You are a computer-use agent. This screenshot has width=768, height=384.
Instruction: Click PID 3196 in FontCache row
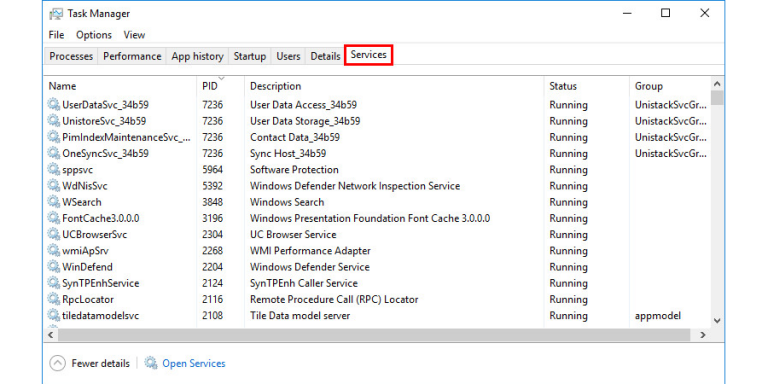click(x=212, y=218)
